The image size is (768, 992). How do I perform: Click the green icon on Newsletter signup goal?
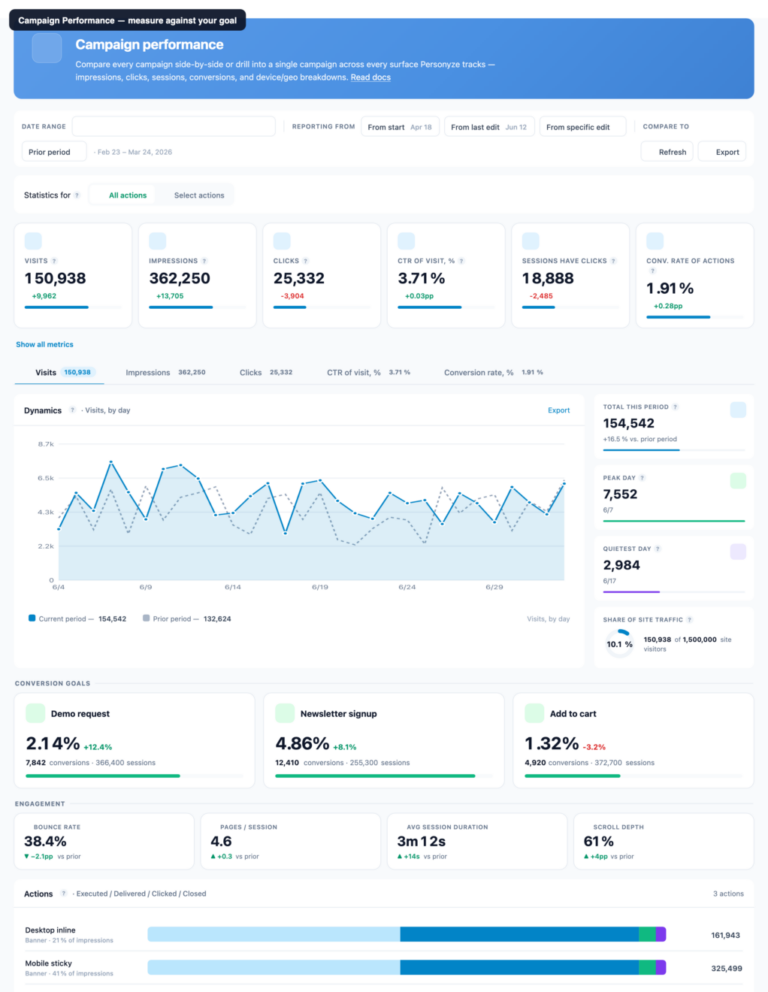coord(285,713)
